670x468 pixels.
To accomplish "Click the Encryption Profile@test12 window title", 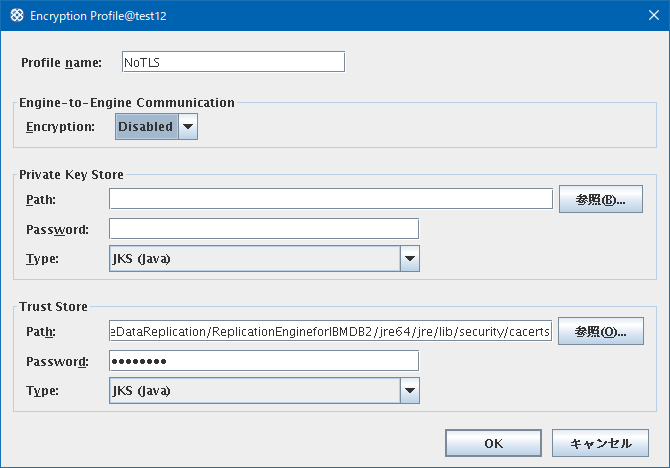I will 98,16.
